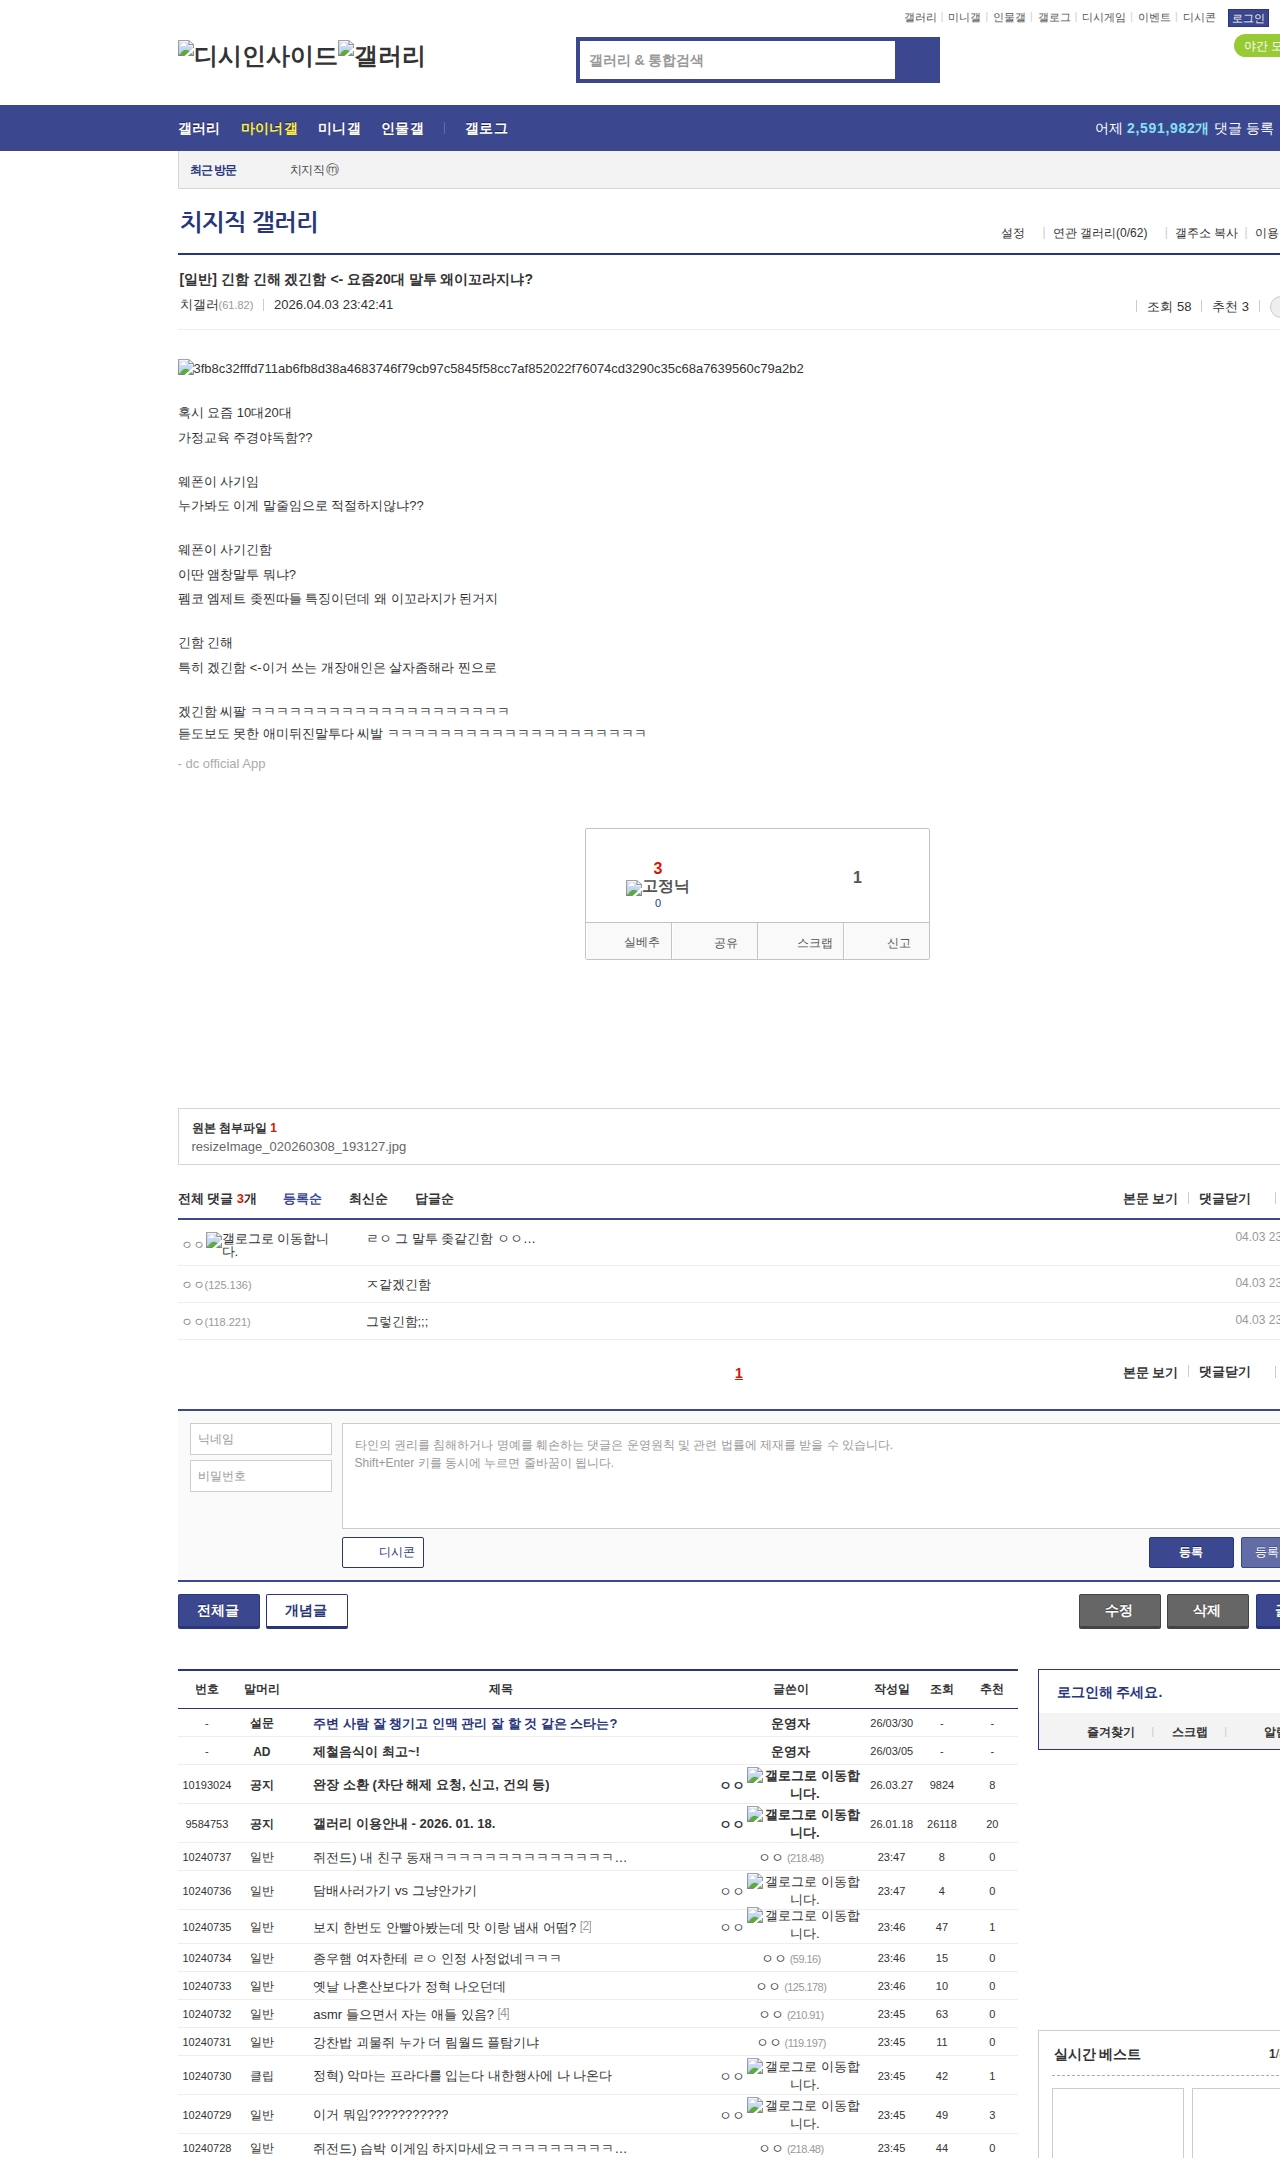
Task: Switch to the 개념글 list tab
Action: 307,1610
